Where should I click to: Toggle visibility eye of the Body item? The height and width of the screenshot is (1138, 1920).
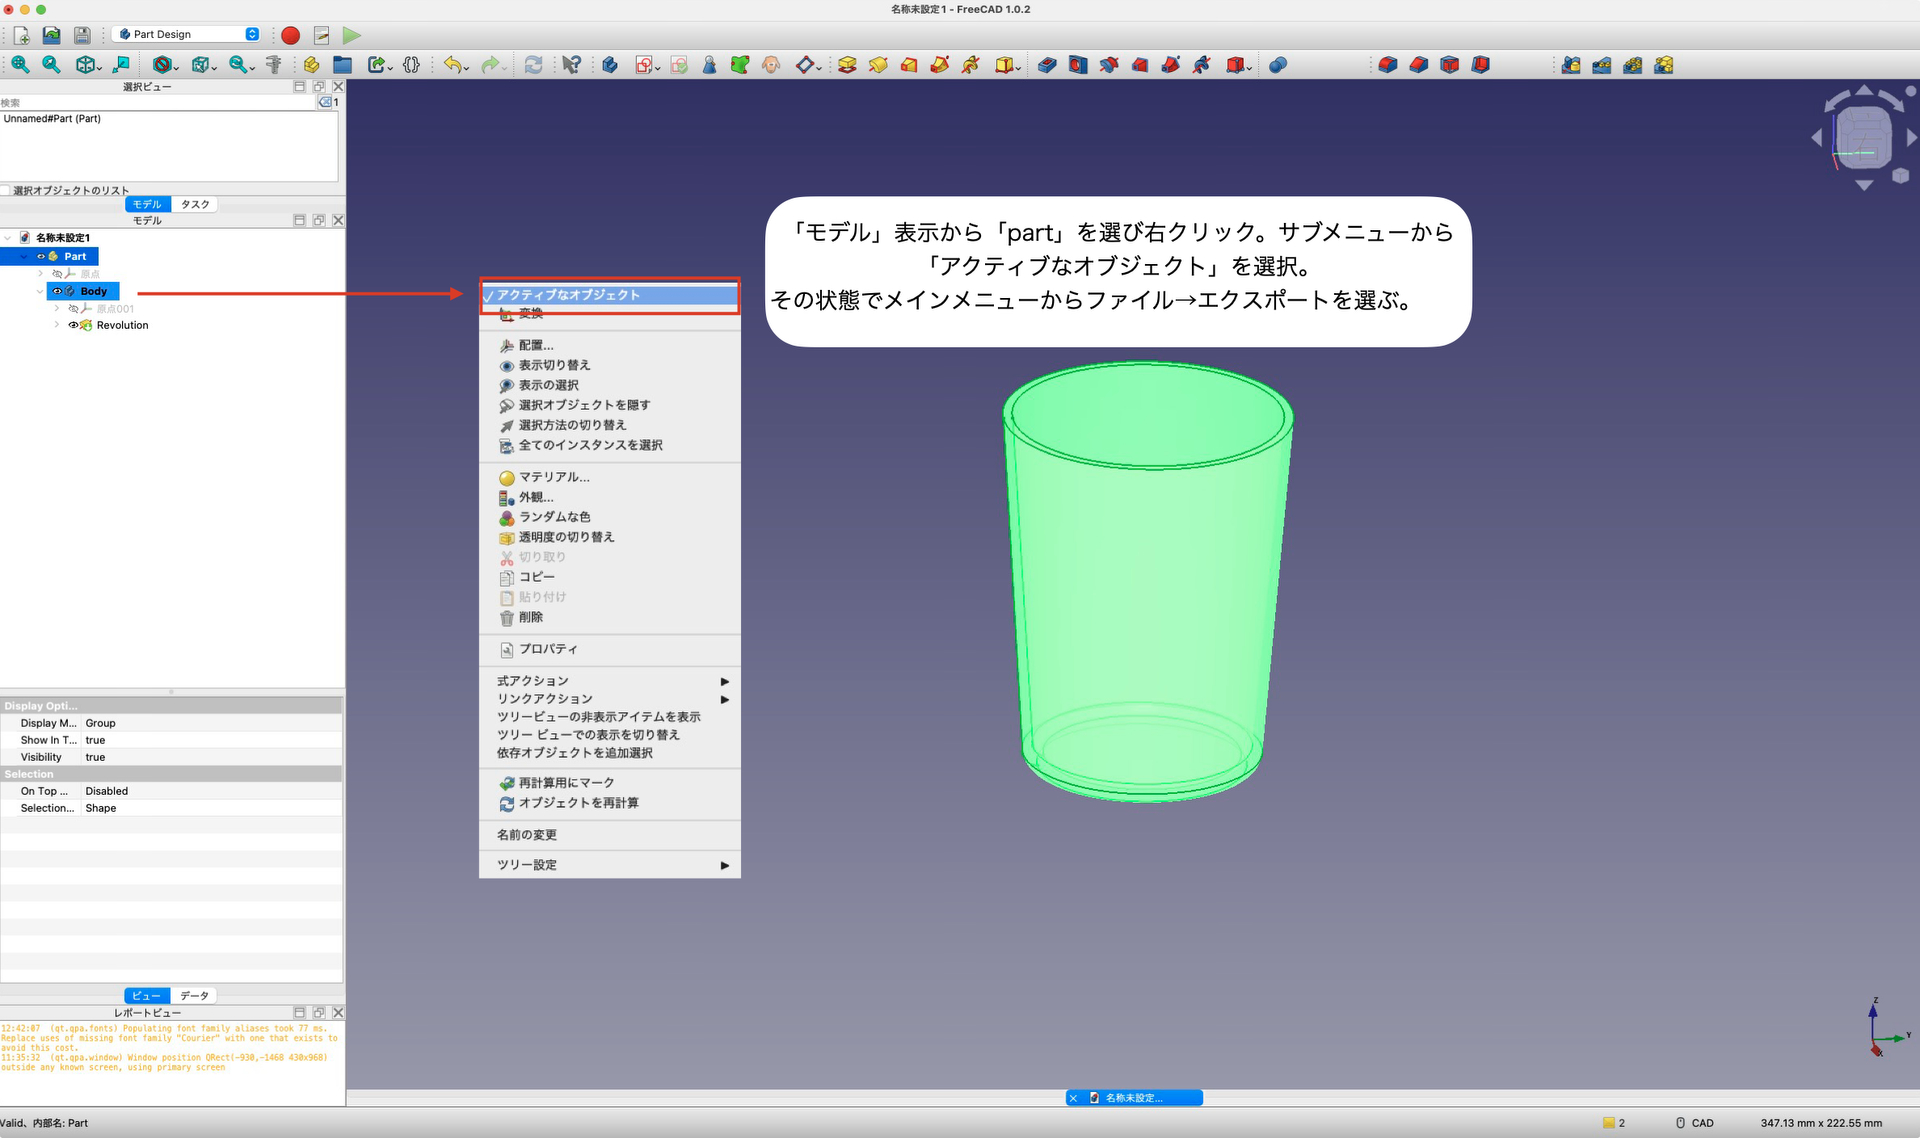click(57, 291)
